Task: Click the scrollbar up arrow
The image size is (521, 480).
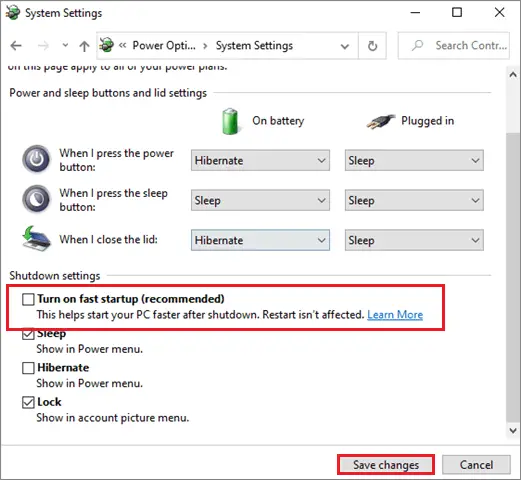Action: point(513,75)
